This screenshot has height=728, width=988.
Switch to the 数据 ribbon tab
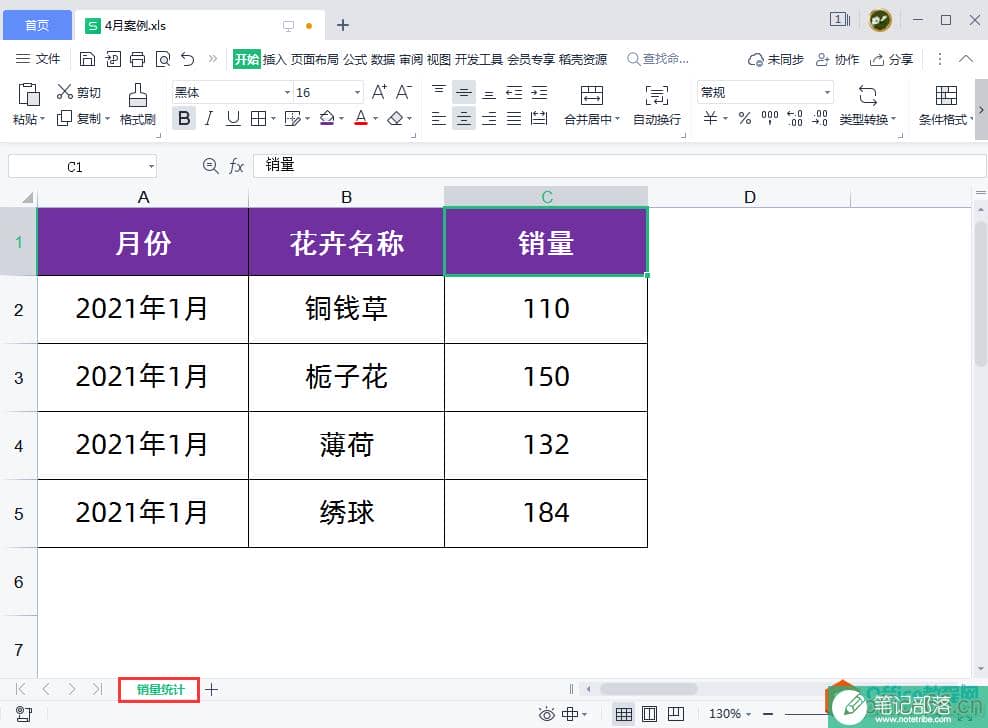[x=382, y=59]
